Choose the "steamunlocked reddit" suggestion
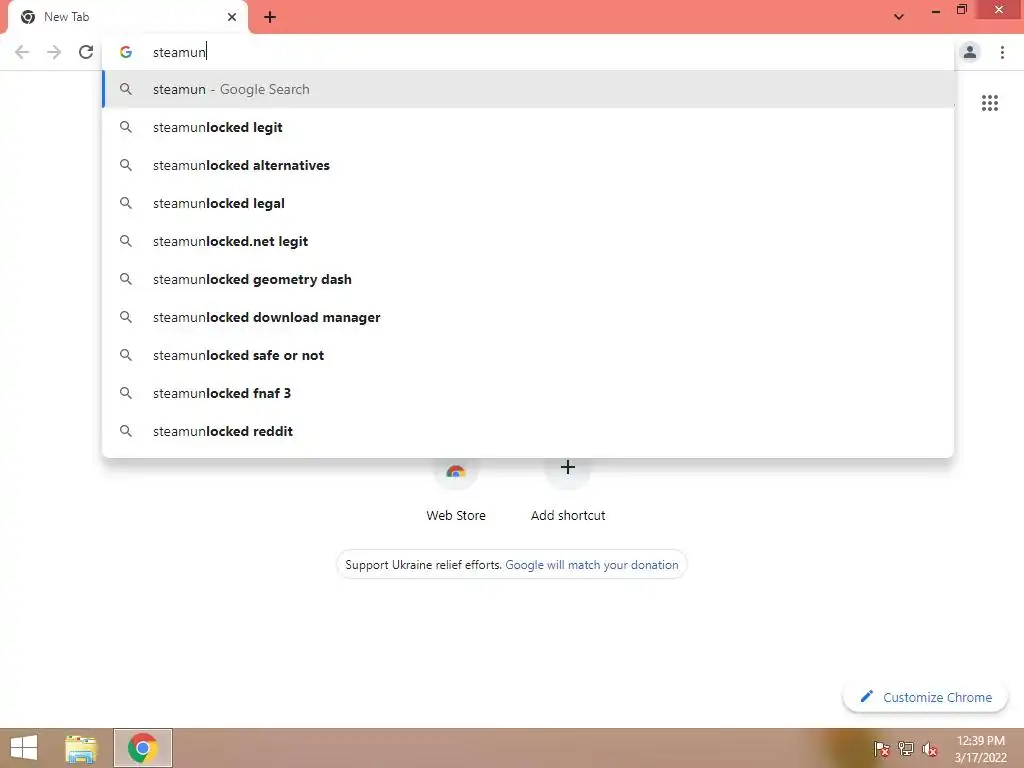Image resolution: width=1024 pixels, height=768 pixels. tap(528, 431)
